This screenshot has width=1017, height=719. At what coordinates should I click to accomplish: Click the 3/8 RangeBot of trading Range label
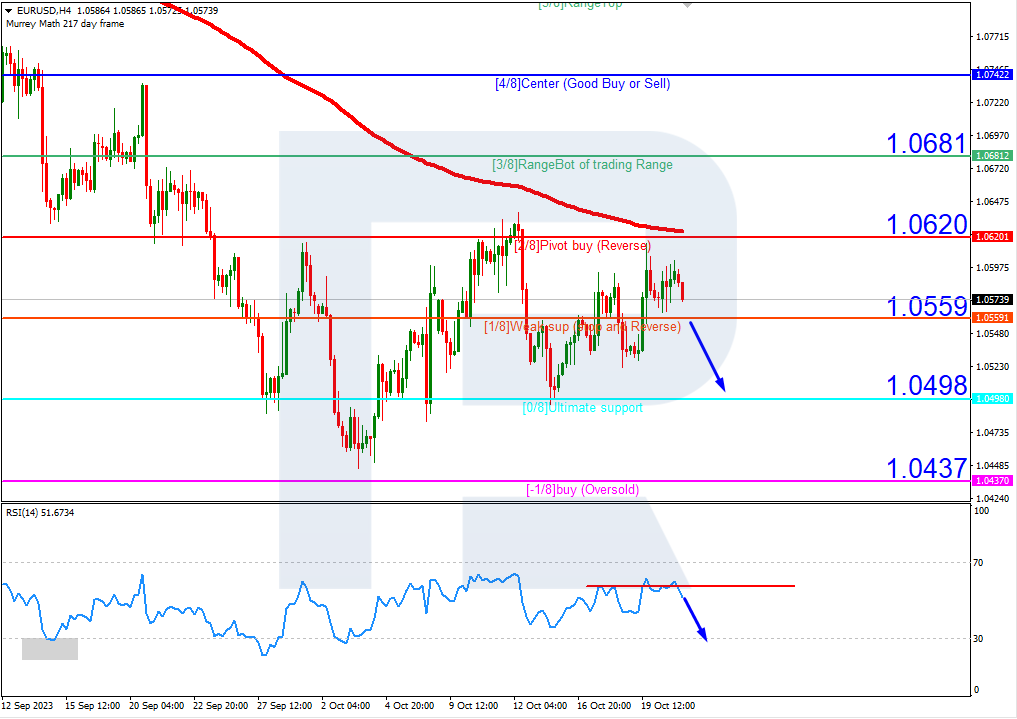pyautogui.click(x=582, y=165)
